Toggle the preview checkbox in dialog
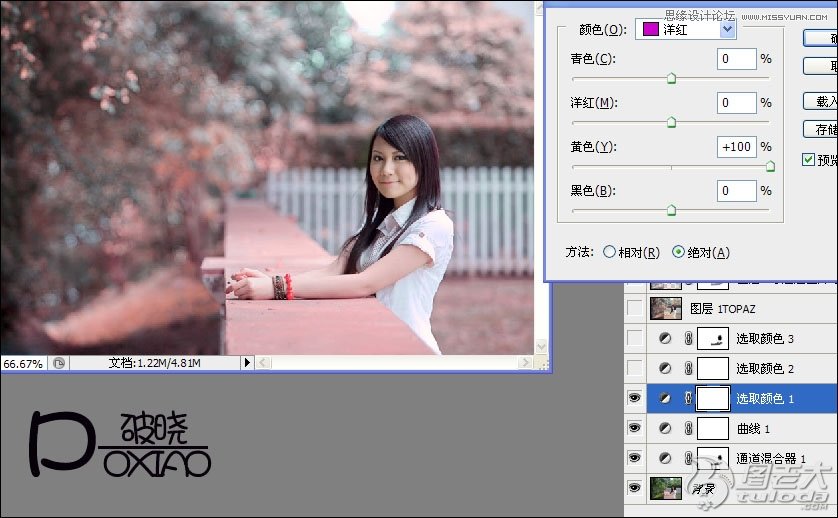This screenshot has height=518, width=838. (x=808, y=159)
